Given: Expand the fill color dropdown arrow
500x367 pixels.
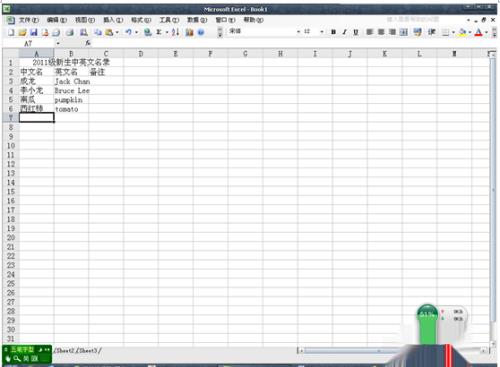Looking at the screenshot, I should (470, 32).
